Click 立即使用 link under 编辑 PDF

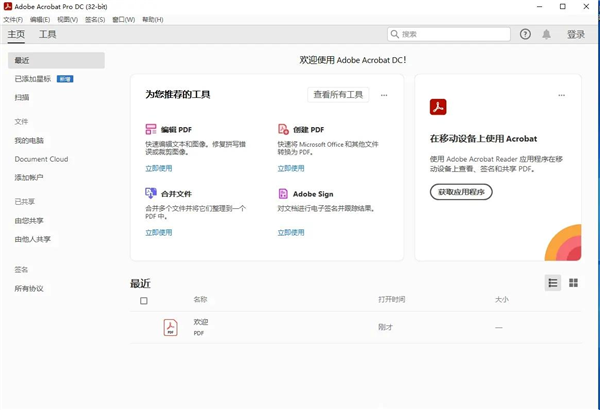pos(159,168)
